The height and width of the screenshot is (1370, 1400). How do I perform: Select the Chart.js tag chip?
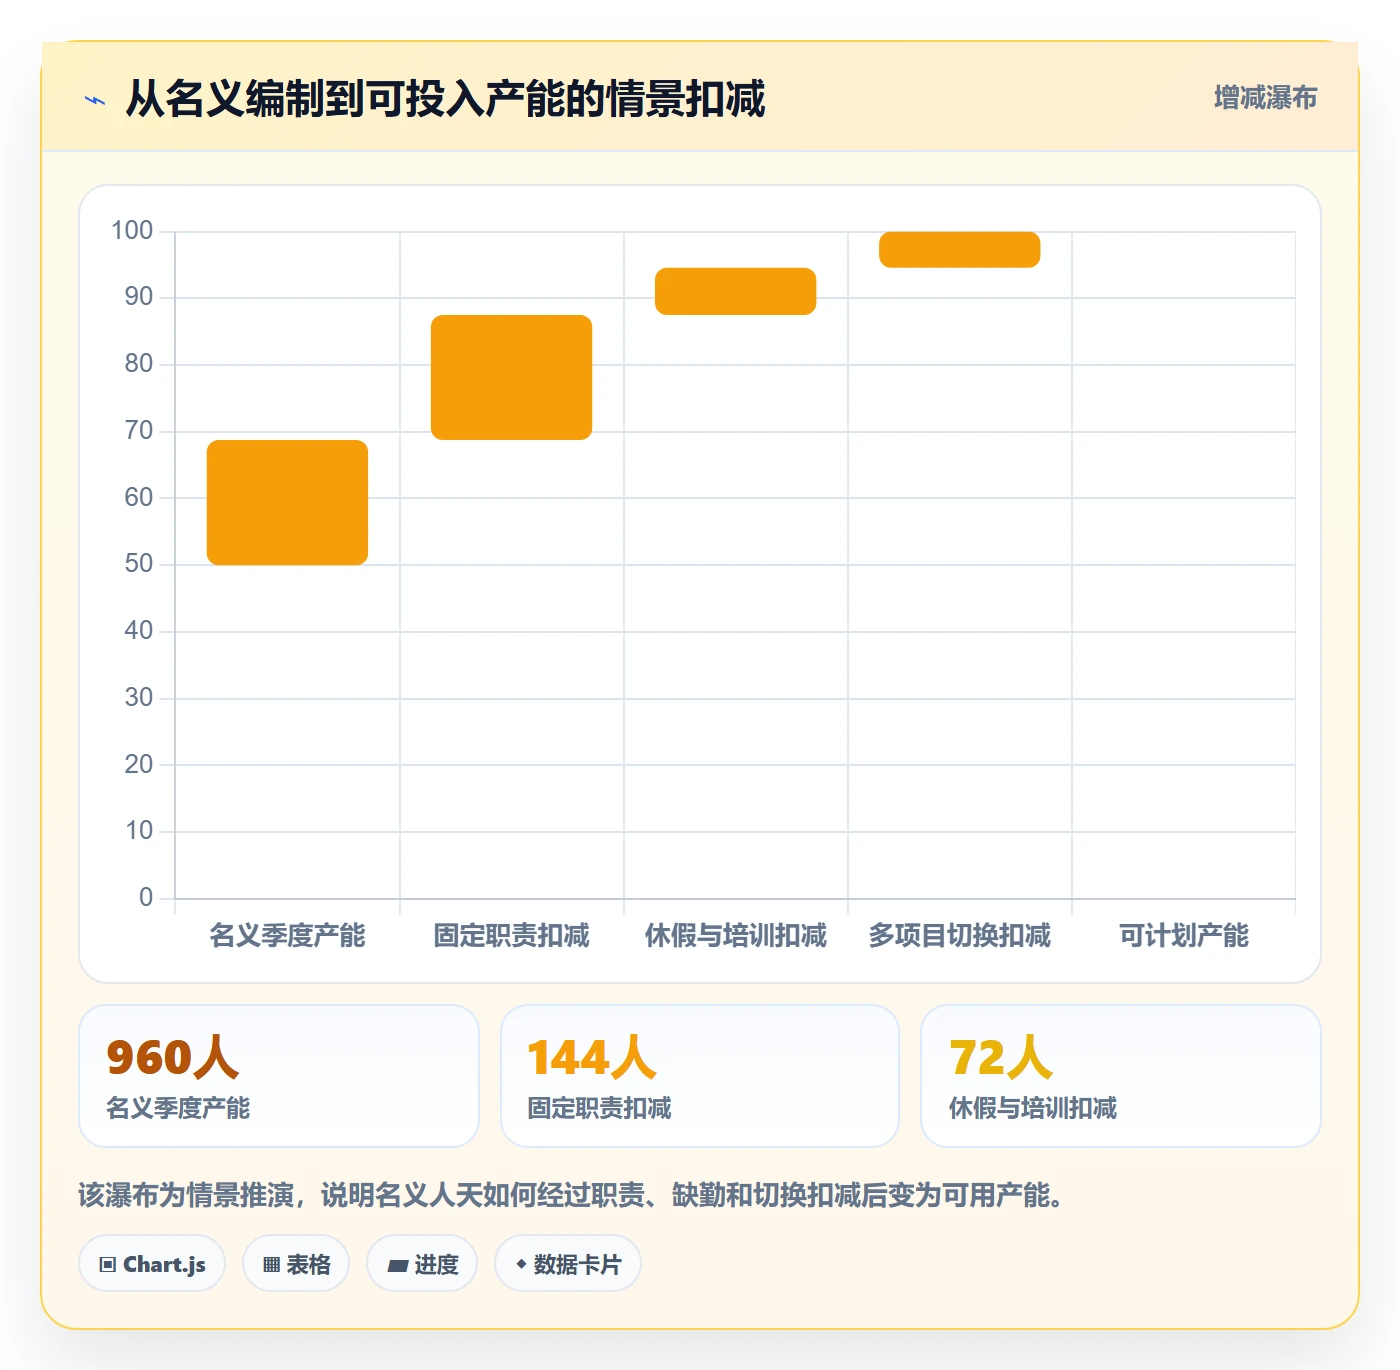coord(152,1264)
